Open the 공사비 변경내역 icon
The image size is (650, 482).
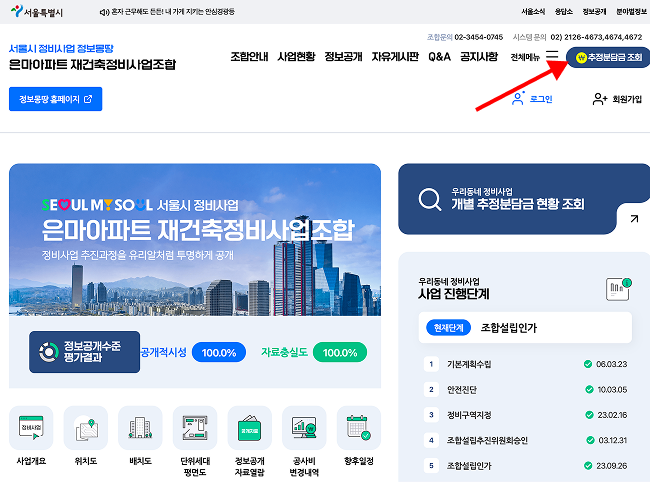(x=304, y=428)
